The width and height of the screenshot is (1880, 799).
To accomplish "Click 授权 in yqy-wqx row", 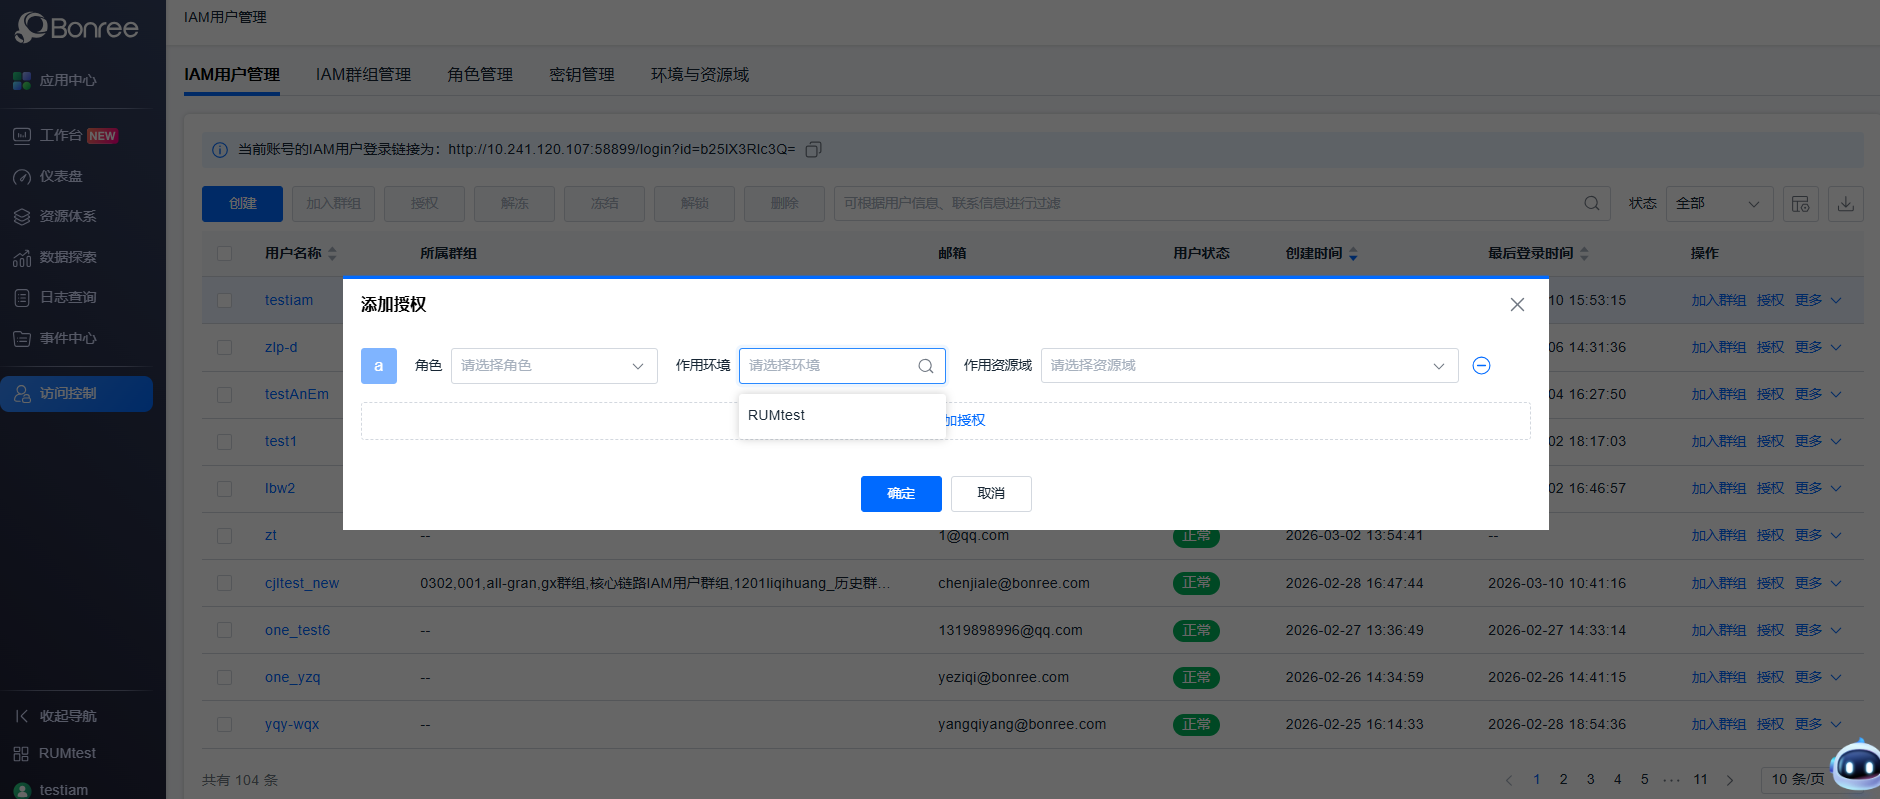I will pos(1770,724).
